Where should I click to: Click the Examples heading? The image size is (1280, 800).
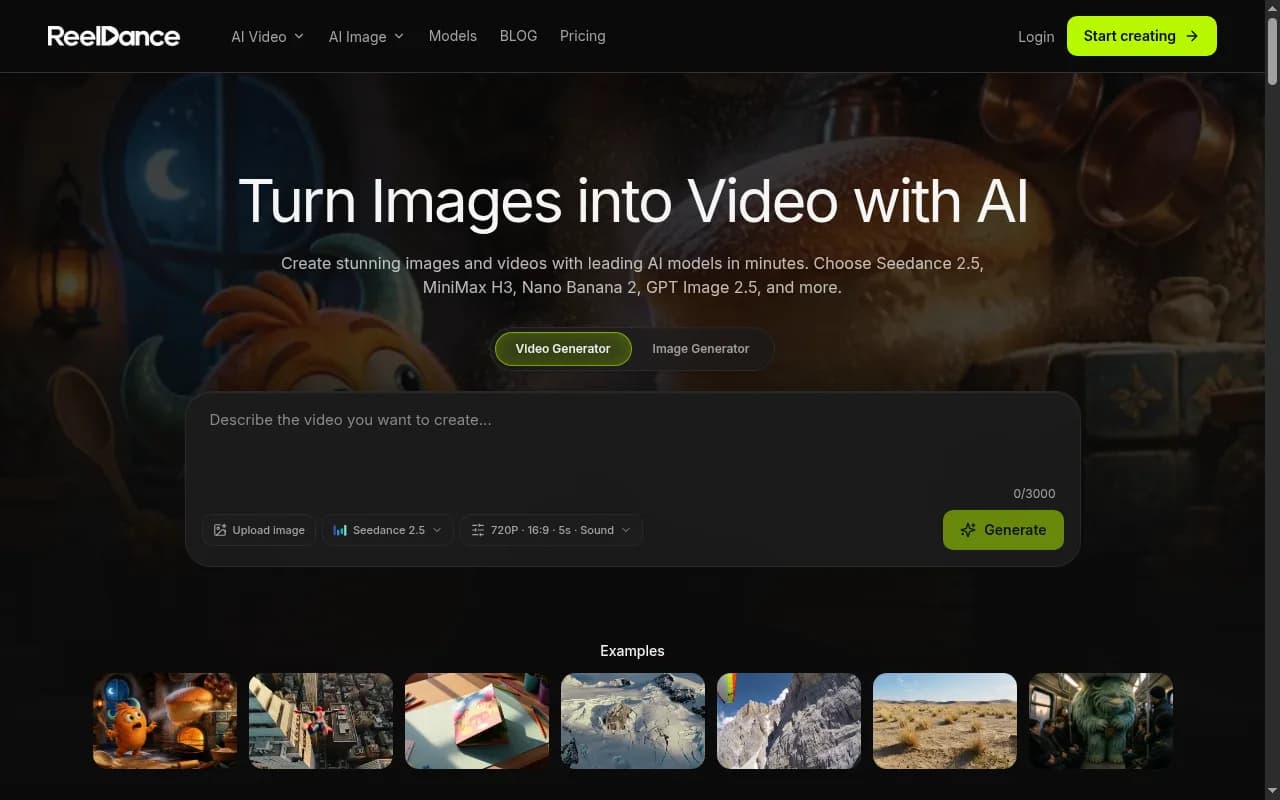click(x=632, y=651)
